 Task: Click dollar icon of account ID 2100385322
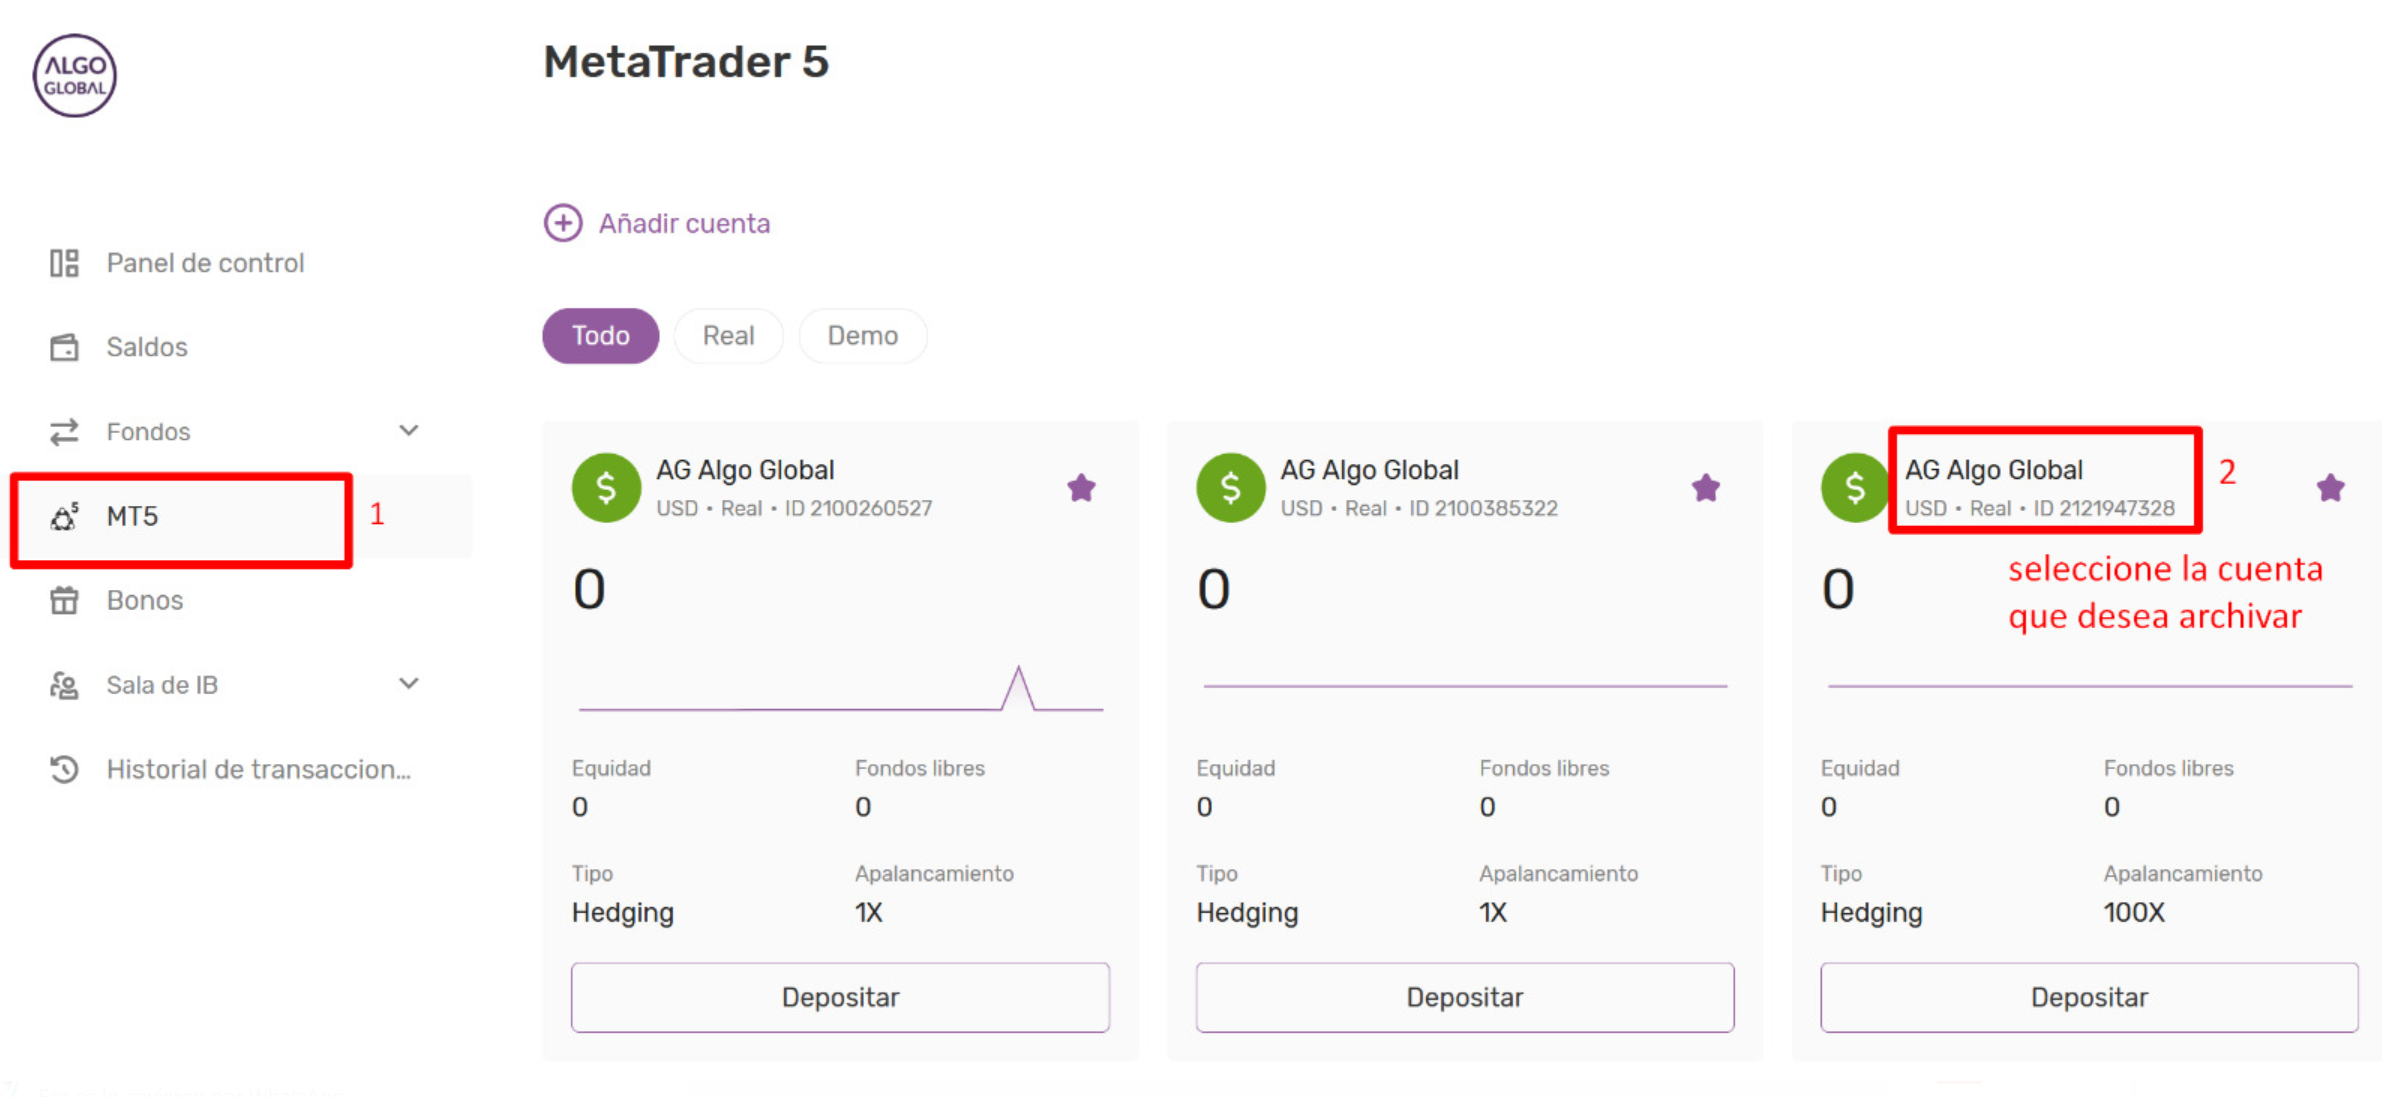pos(1231,488)
